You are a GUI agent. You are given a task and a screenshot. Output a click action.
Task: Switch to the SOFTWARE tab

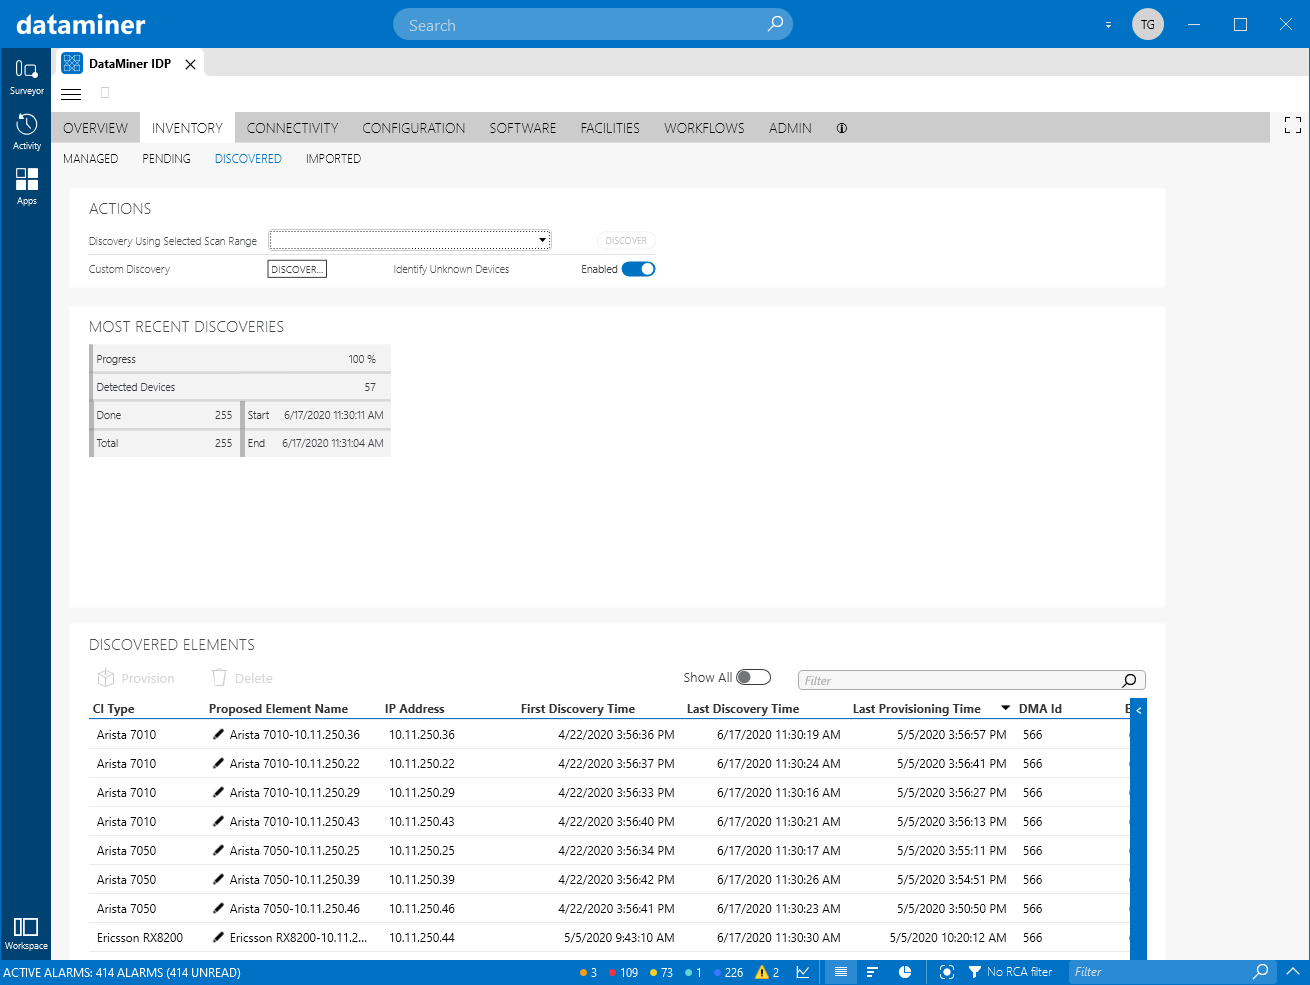523,128
